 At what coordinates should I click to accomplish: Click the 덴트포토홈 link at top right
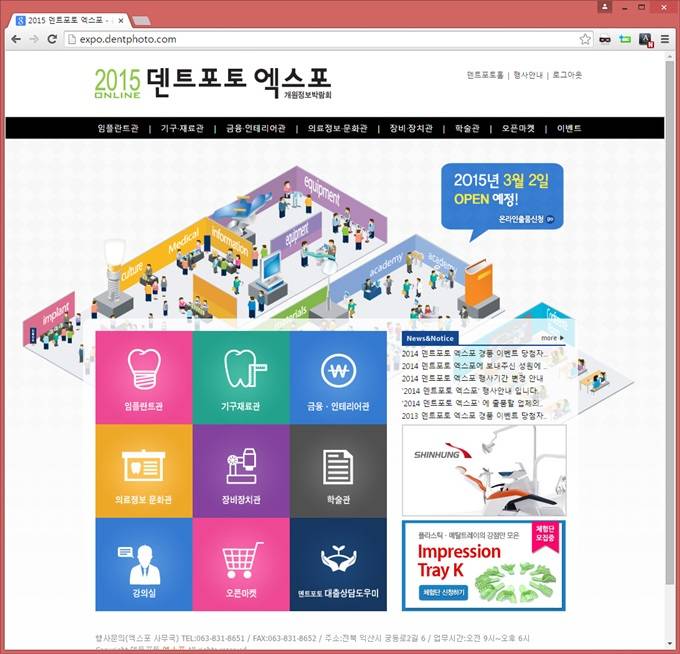[x=485, y=75]
